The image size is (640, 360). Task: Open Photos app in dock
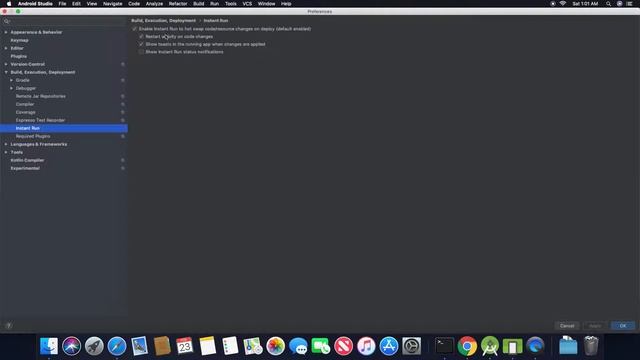click(x=276, y=346)
